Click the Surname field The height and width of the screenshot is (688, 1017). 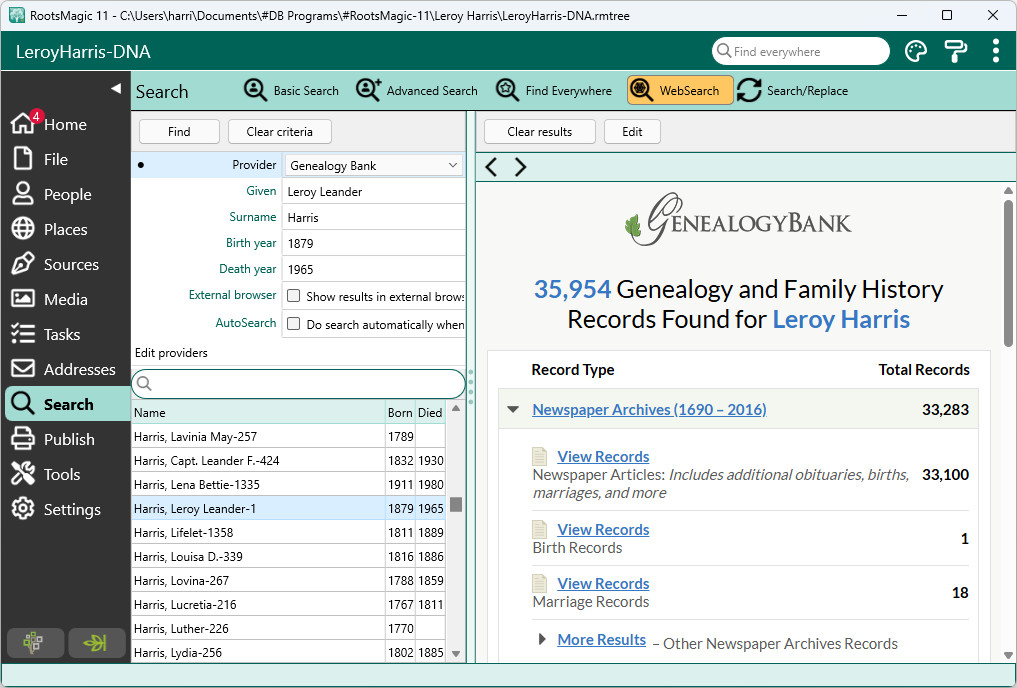[x=374, y=217]
